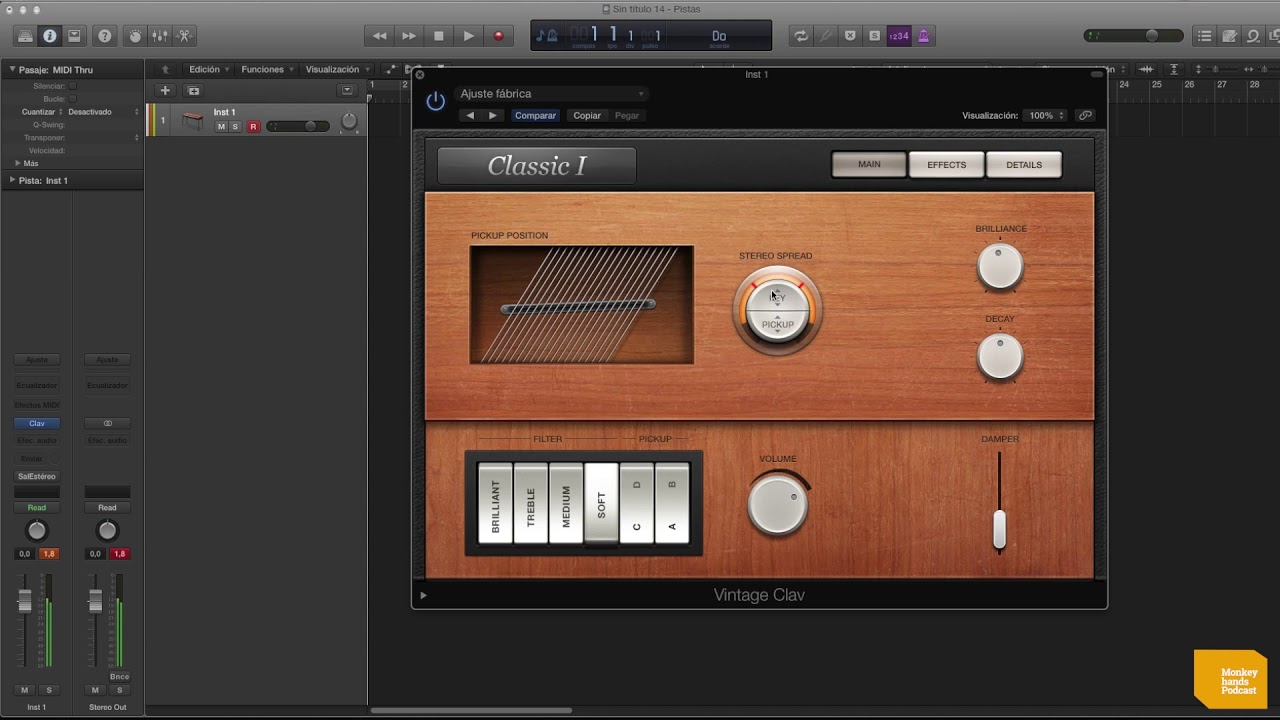Image resolution: width=1280 pixels, height=720 pixels.
Task: Click the Copiar button
Action: click(587, 115)
